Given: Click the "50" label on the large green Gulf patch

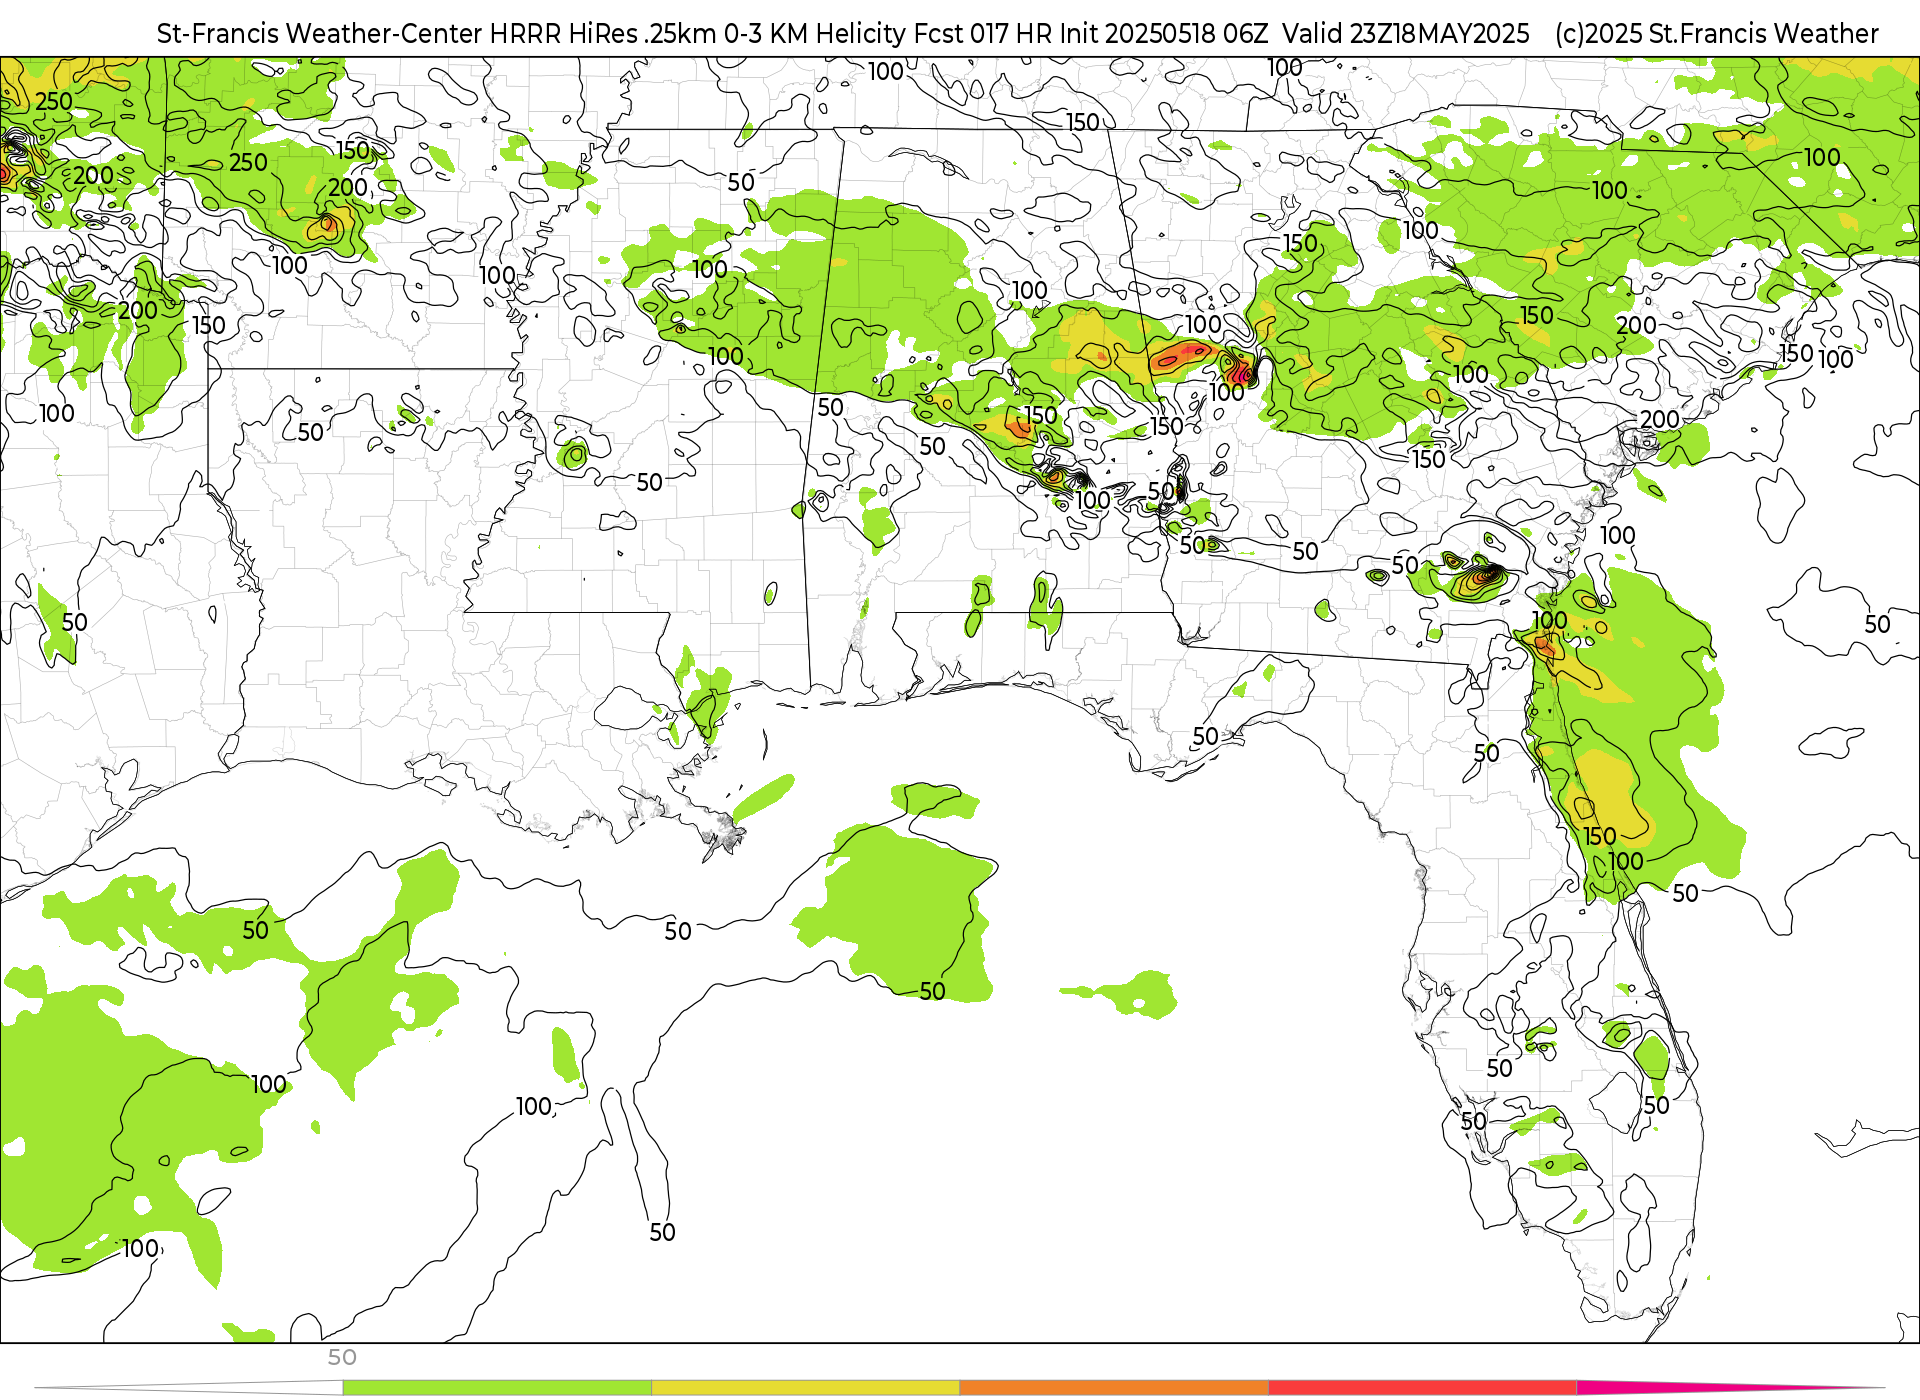Looking at the screenshot, I should coord(932,991).
